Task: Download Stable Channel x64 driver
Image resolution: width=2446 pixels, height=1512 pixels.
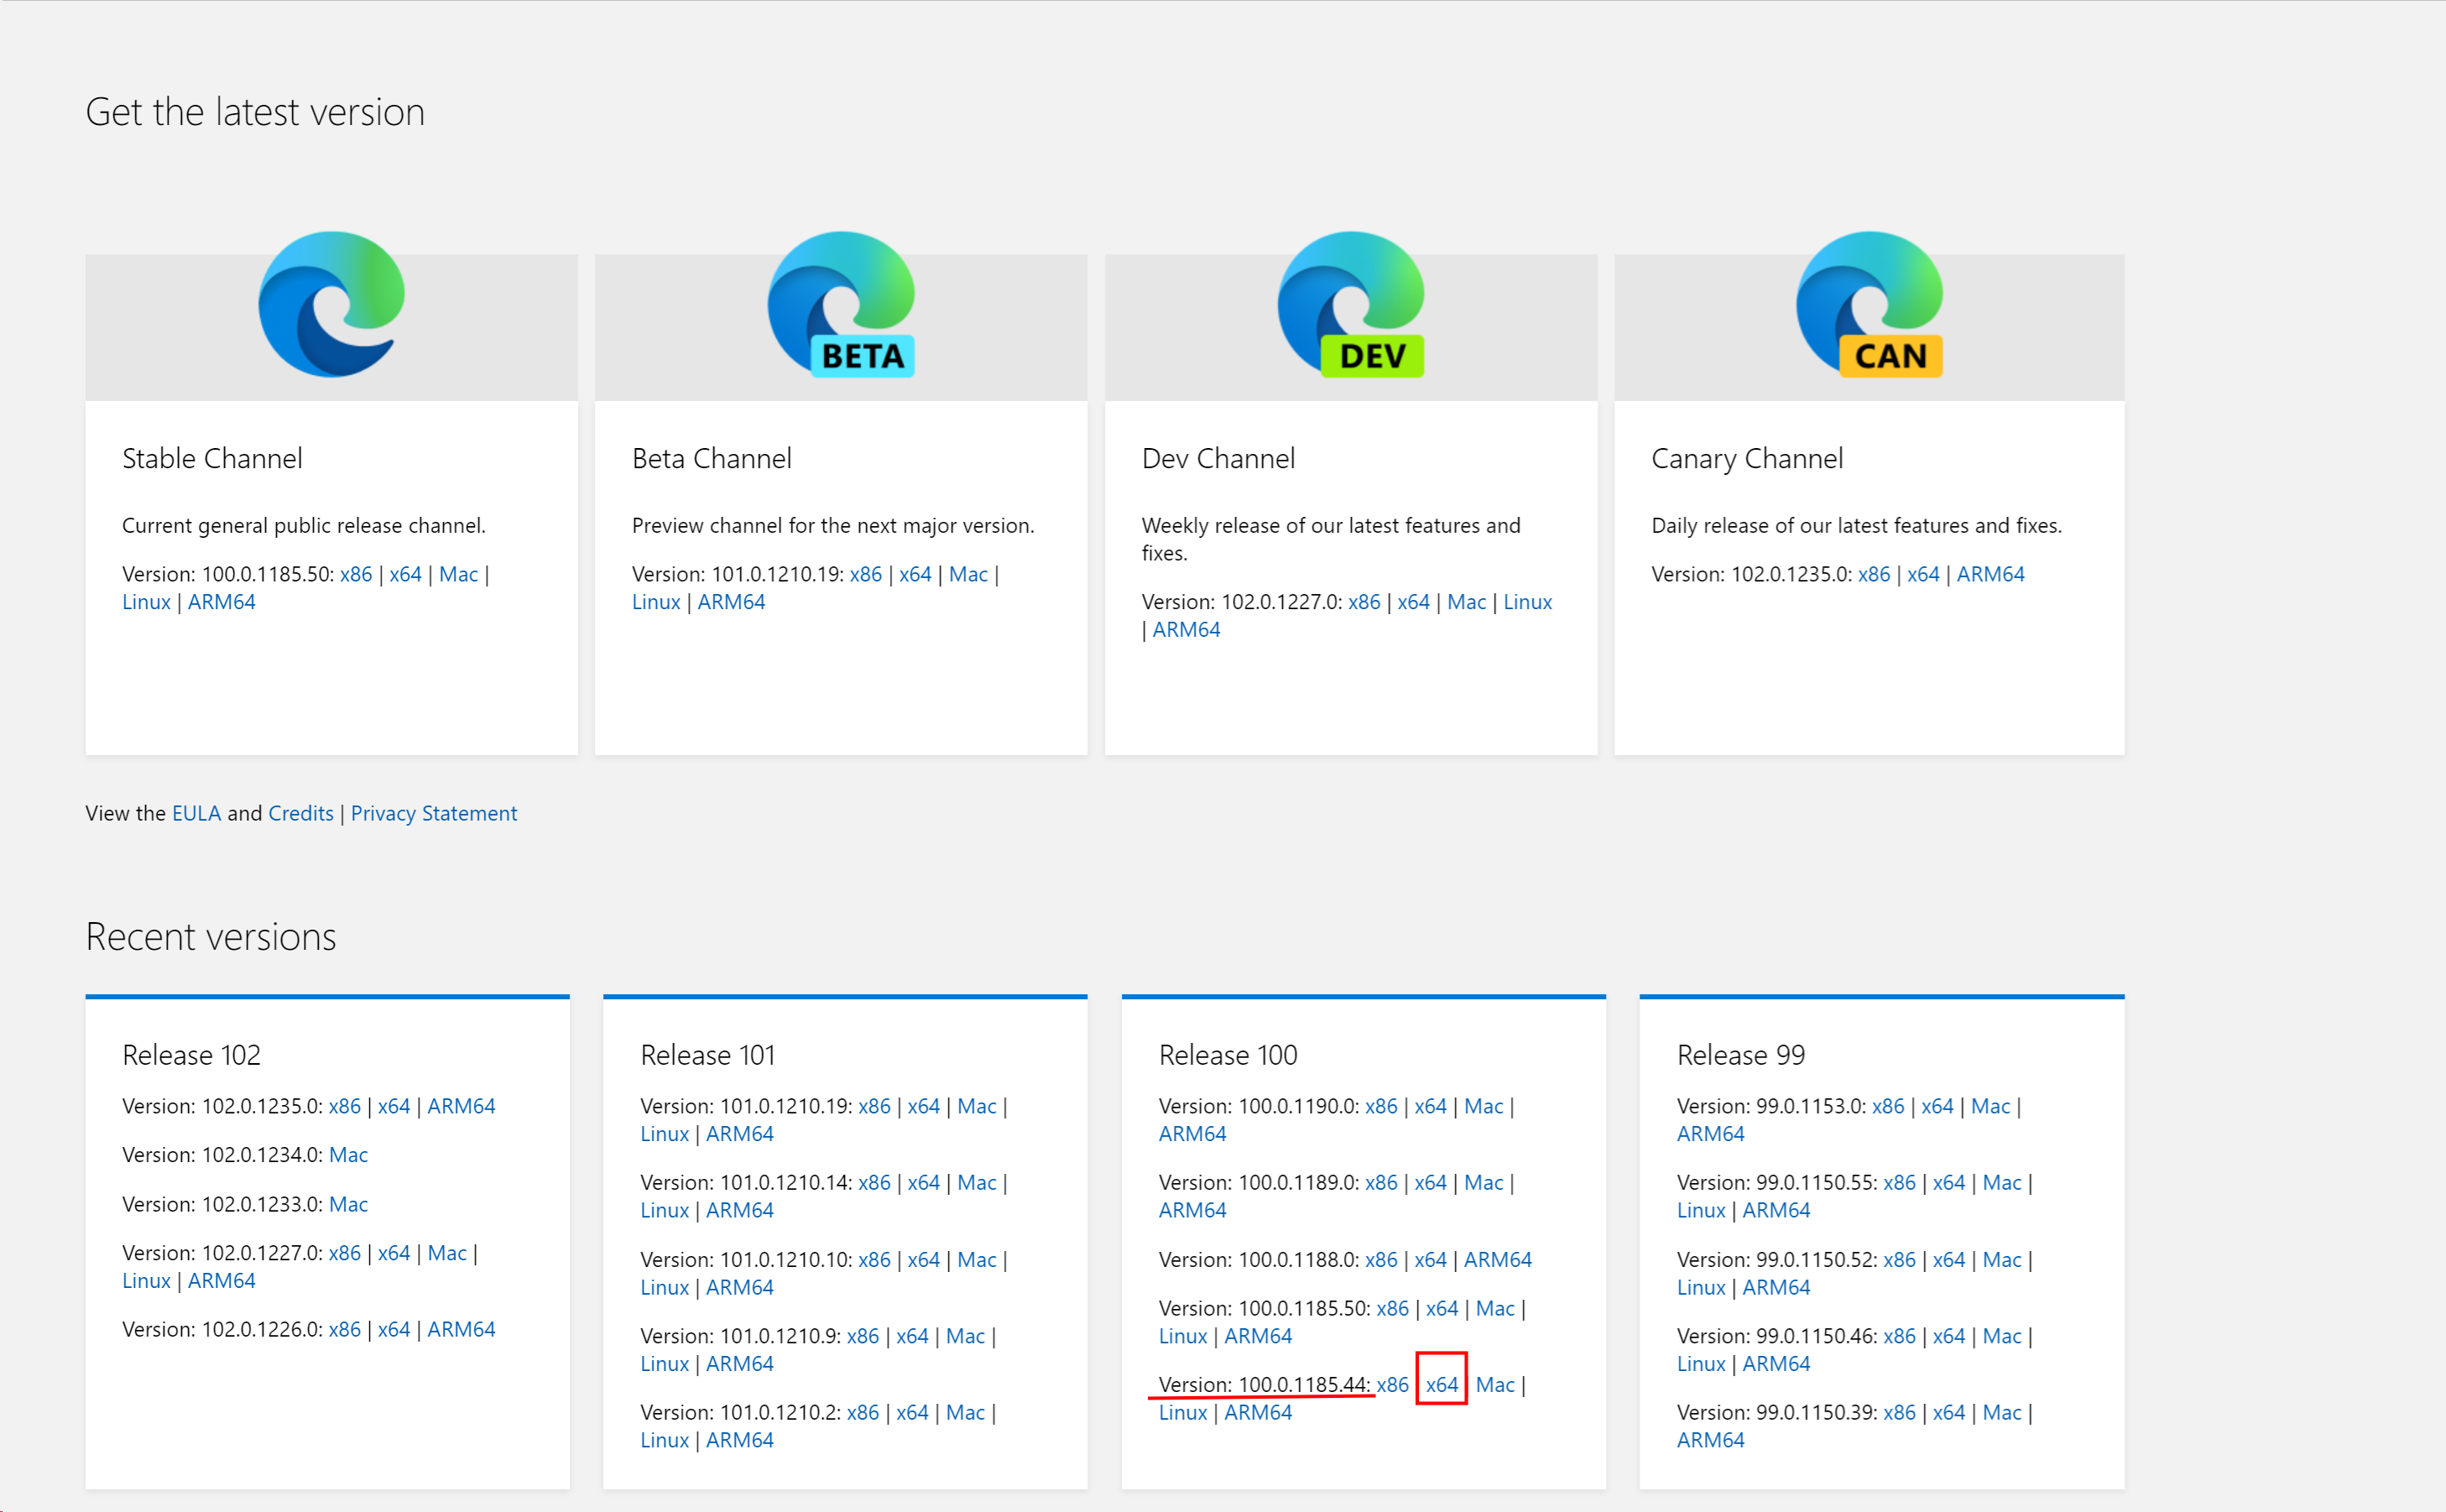Action: pos(405,574)
